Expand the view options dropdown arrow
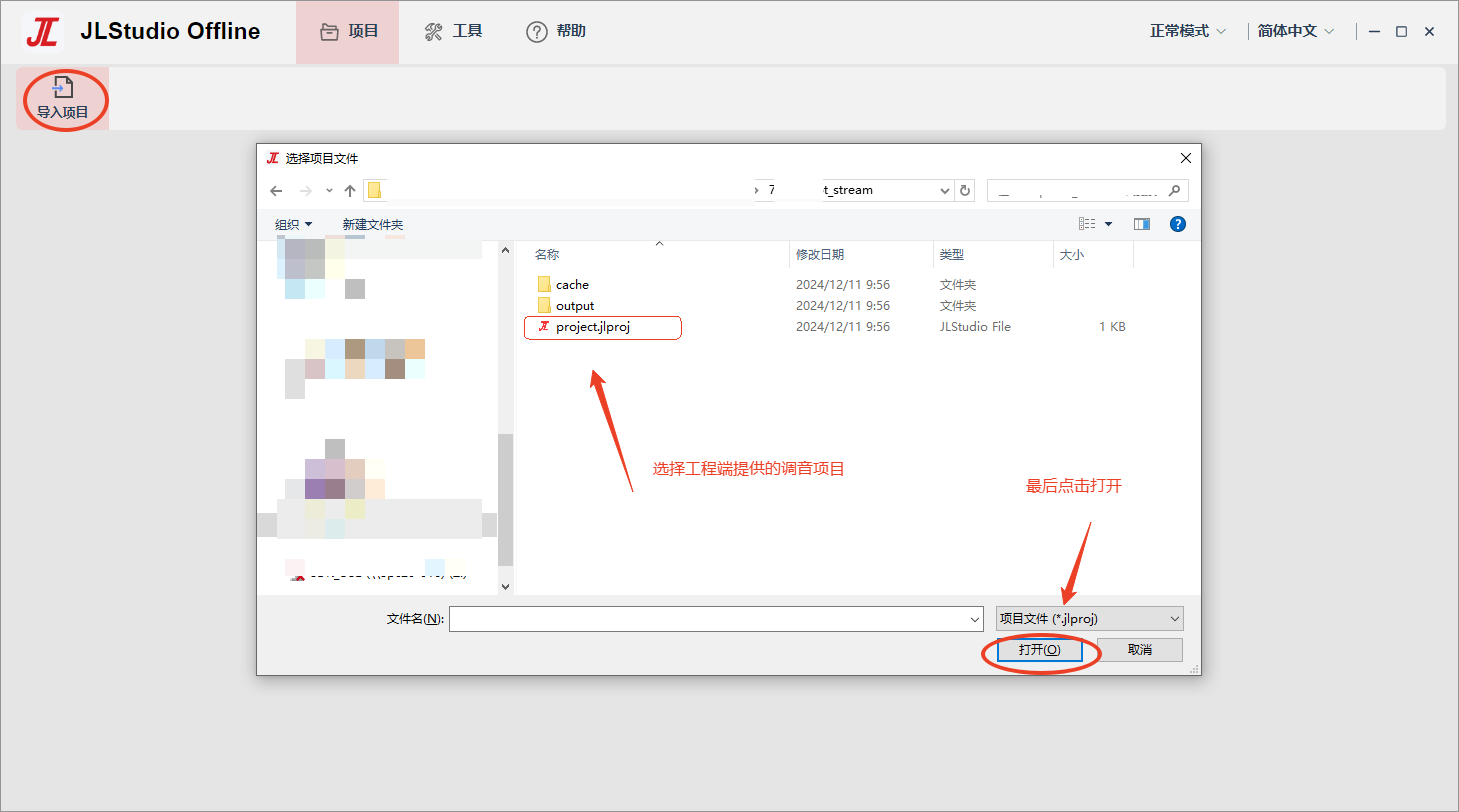This screenshot has height=812, width=1459. (x=1109, y=225)
